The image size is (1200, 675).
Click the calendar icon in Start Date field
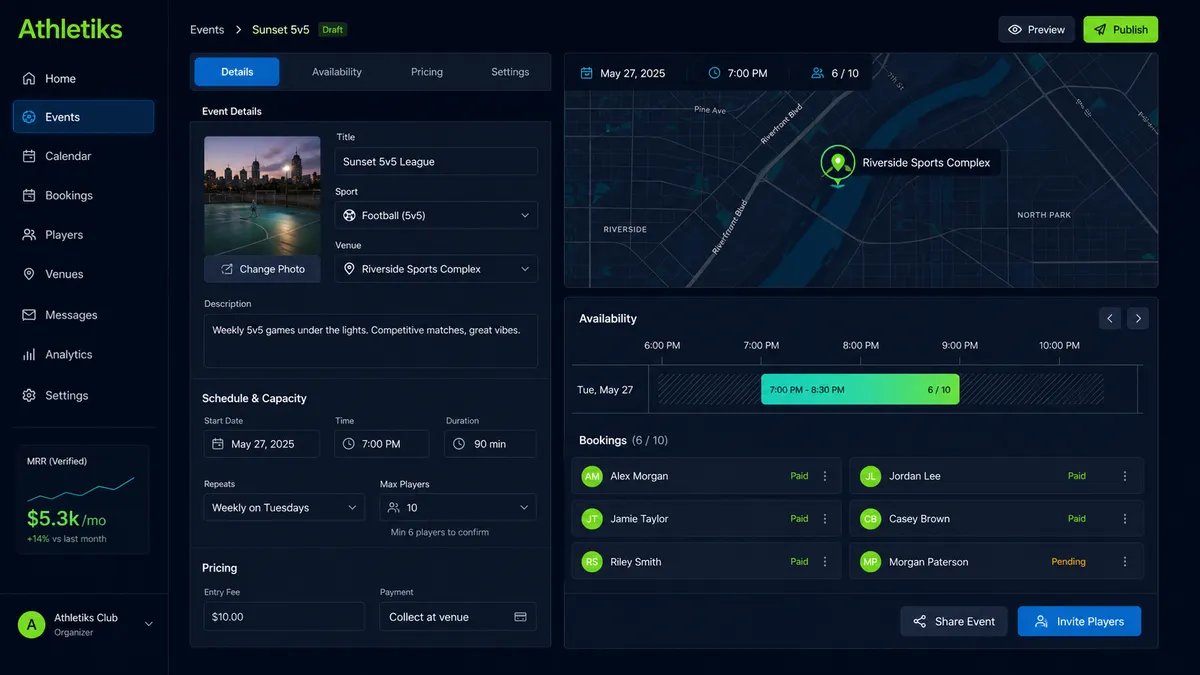[218, 444]
